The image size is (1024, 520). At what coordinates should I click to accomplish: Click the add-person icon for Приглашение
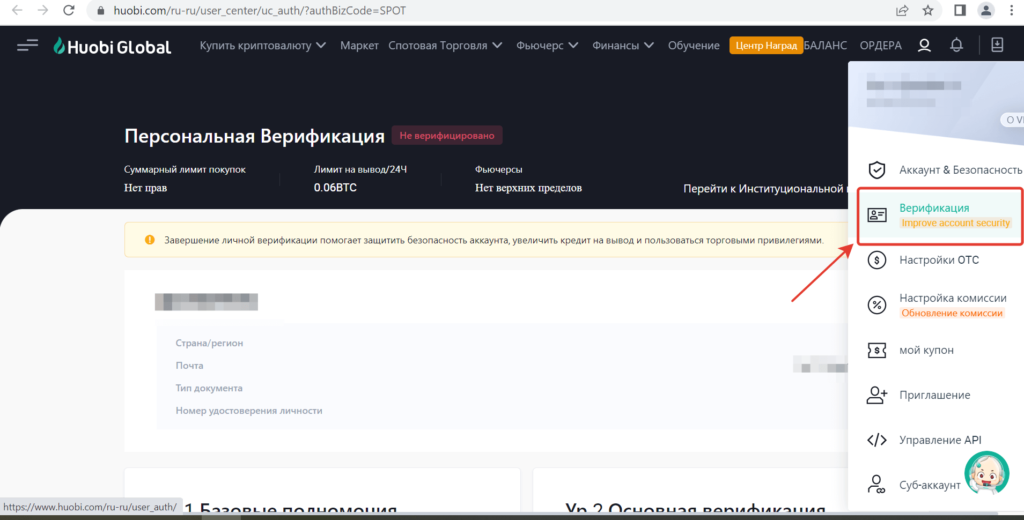point(877,395)
